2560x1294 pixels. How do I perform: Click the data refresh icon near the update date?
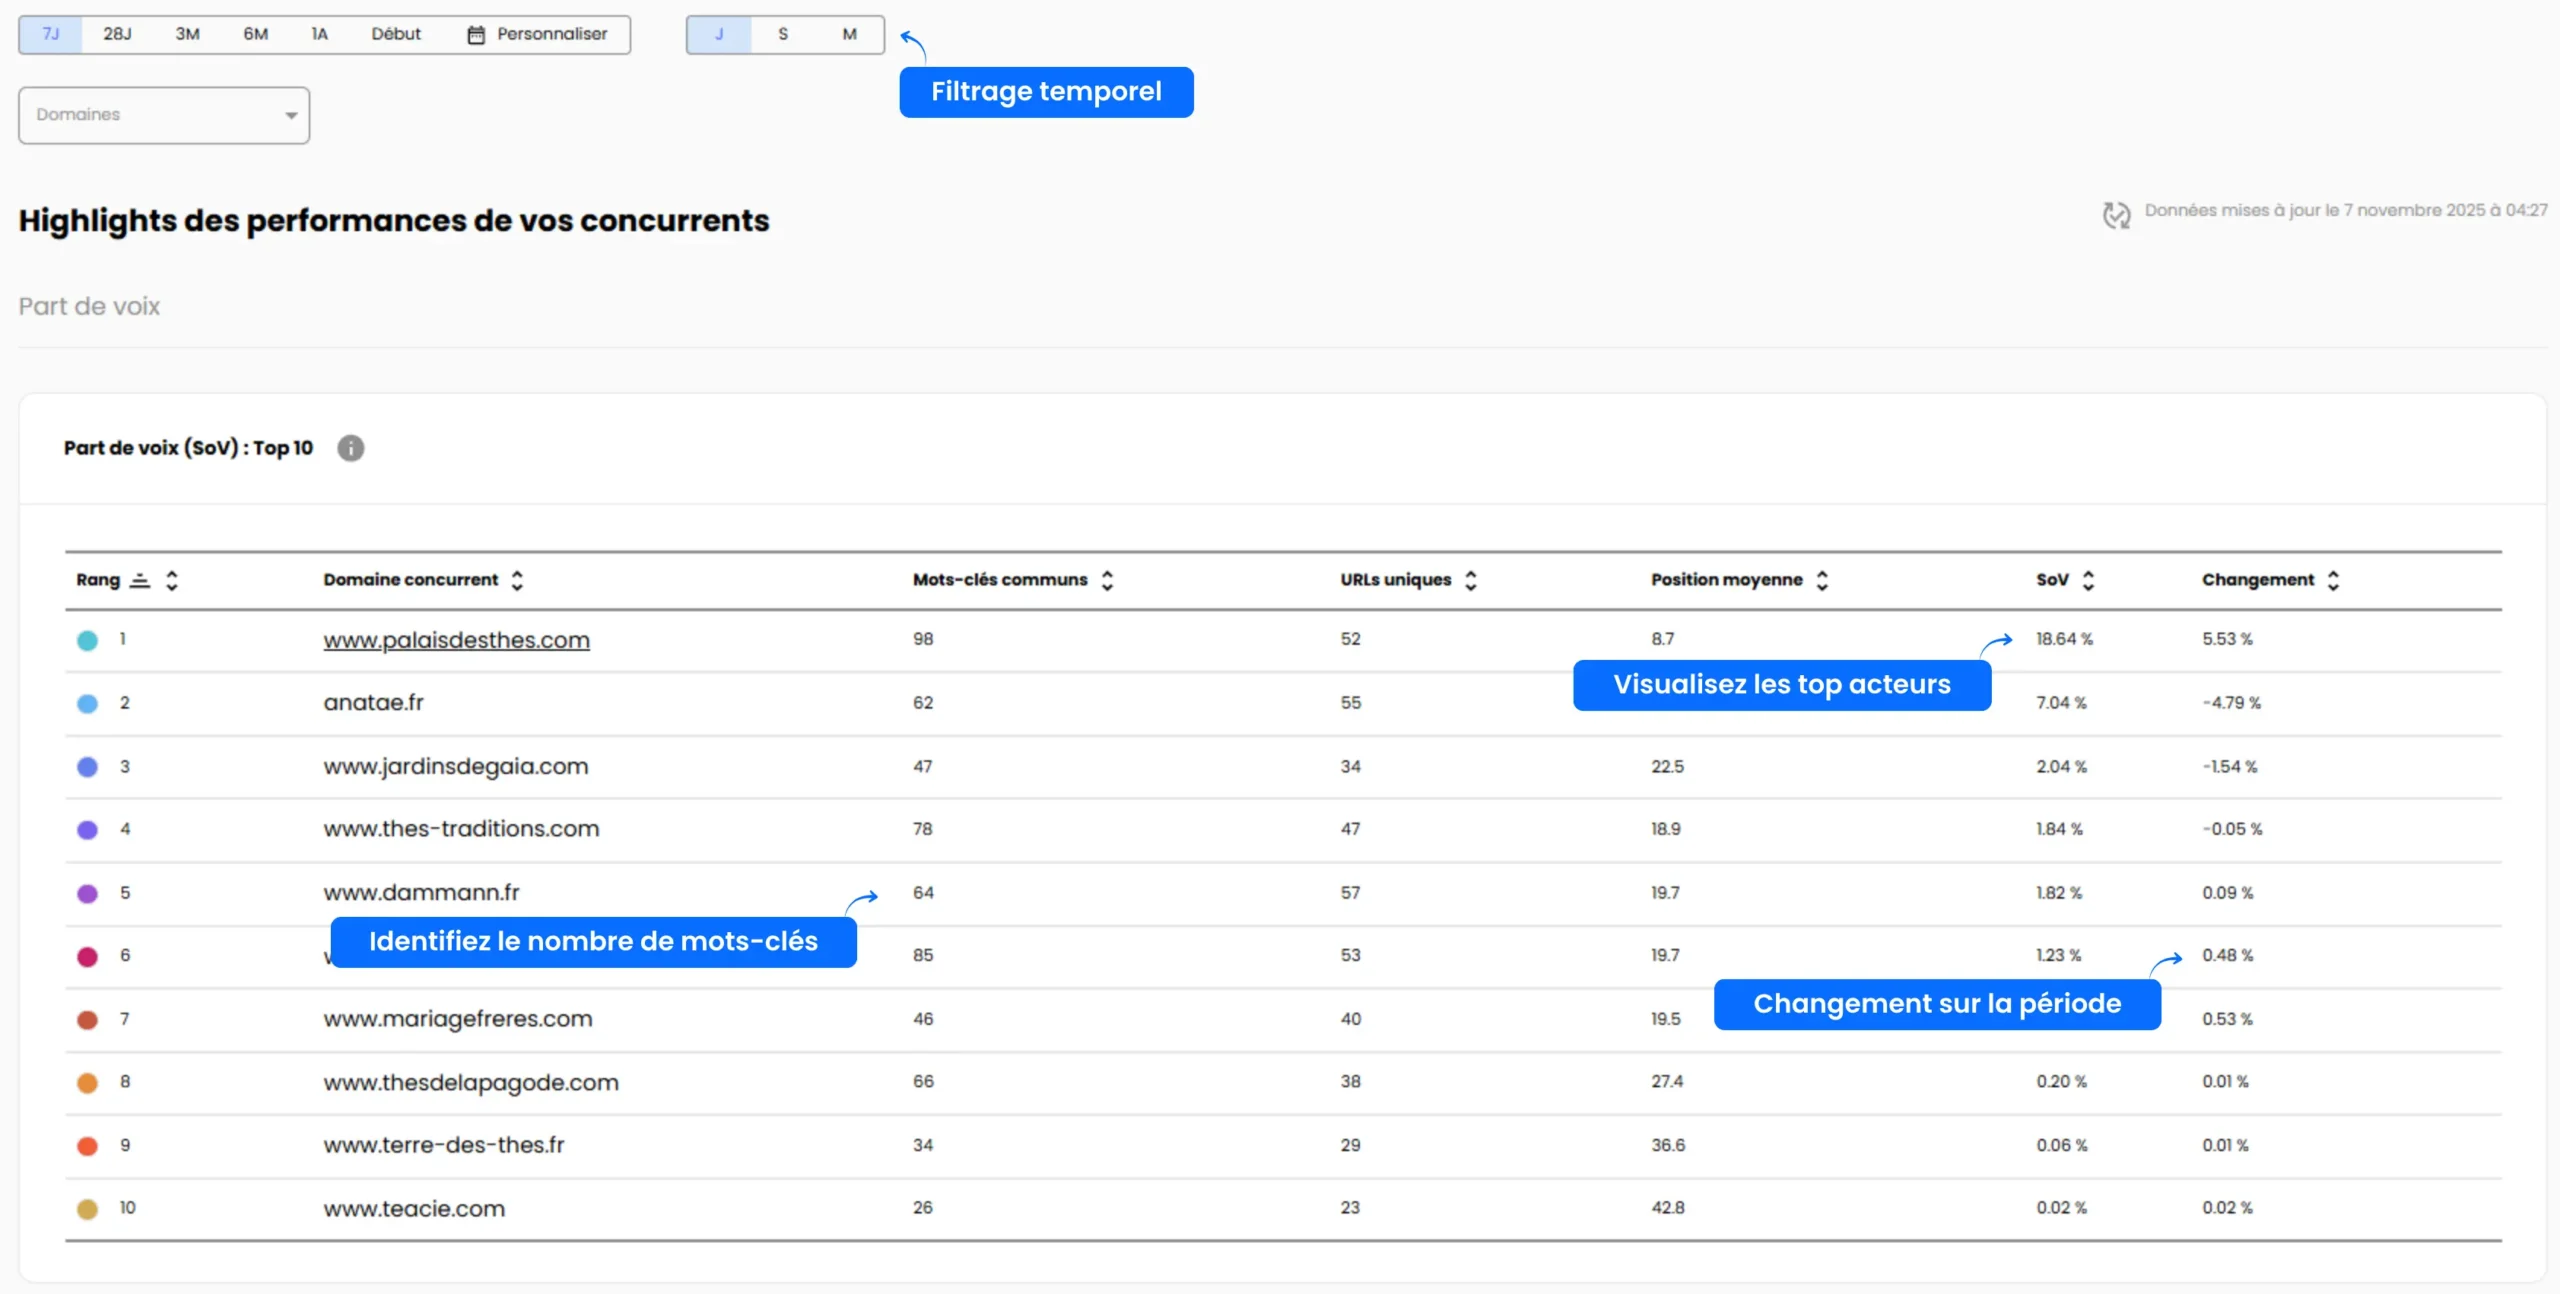2118,213
